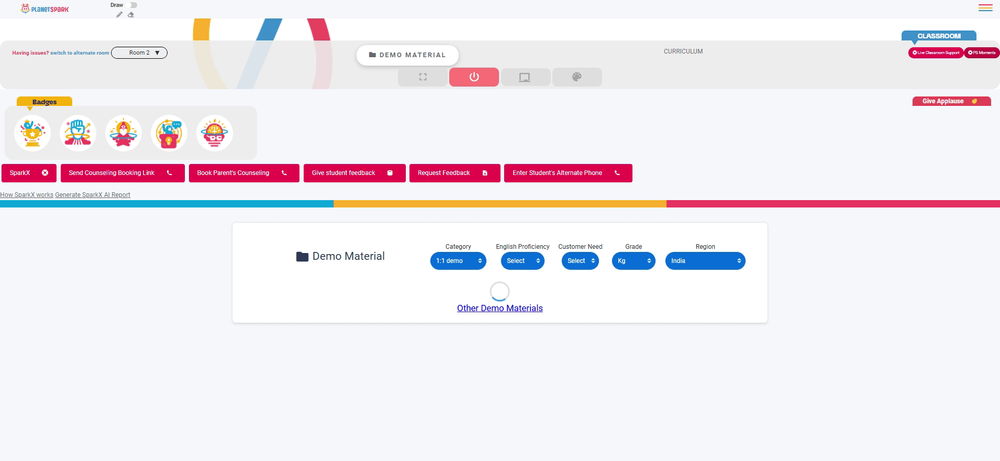Award the brain with glasses badge

(214, 133)
